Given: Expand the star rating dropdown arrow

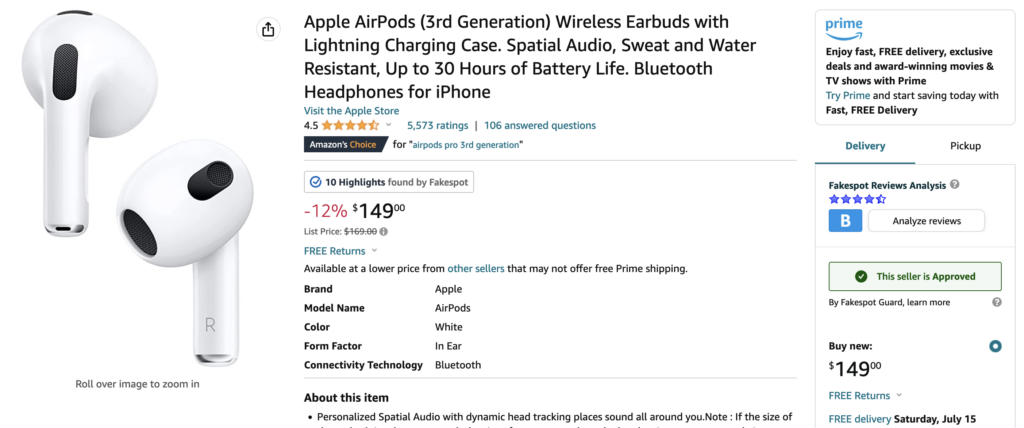Looking at the screenshot, I should (389, 125).
